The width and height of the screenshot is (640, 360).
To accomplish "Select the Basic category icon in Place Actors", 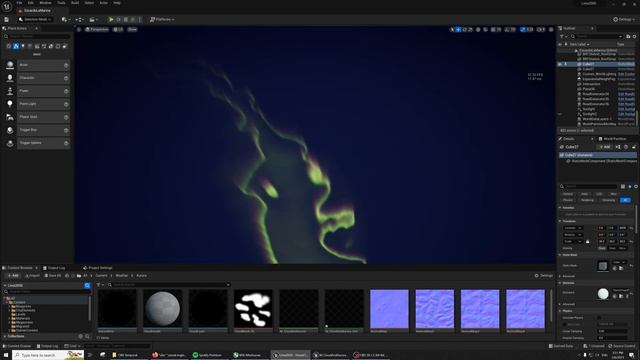I will (x=16, y=46).
